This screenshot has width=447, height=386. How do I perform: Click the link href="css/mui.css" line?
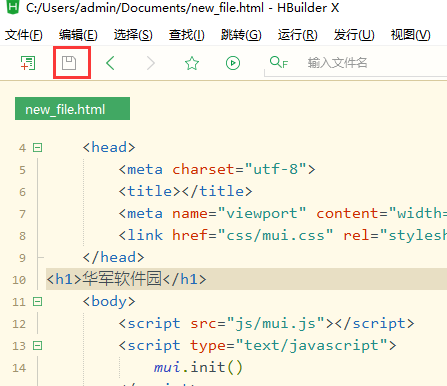point(283,235)
